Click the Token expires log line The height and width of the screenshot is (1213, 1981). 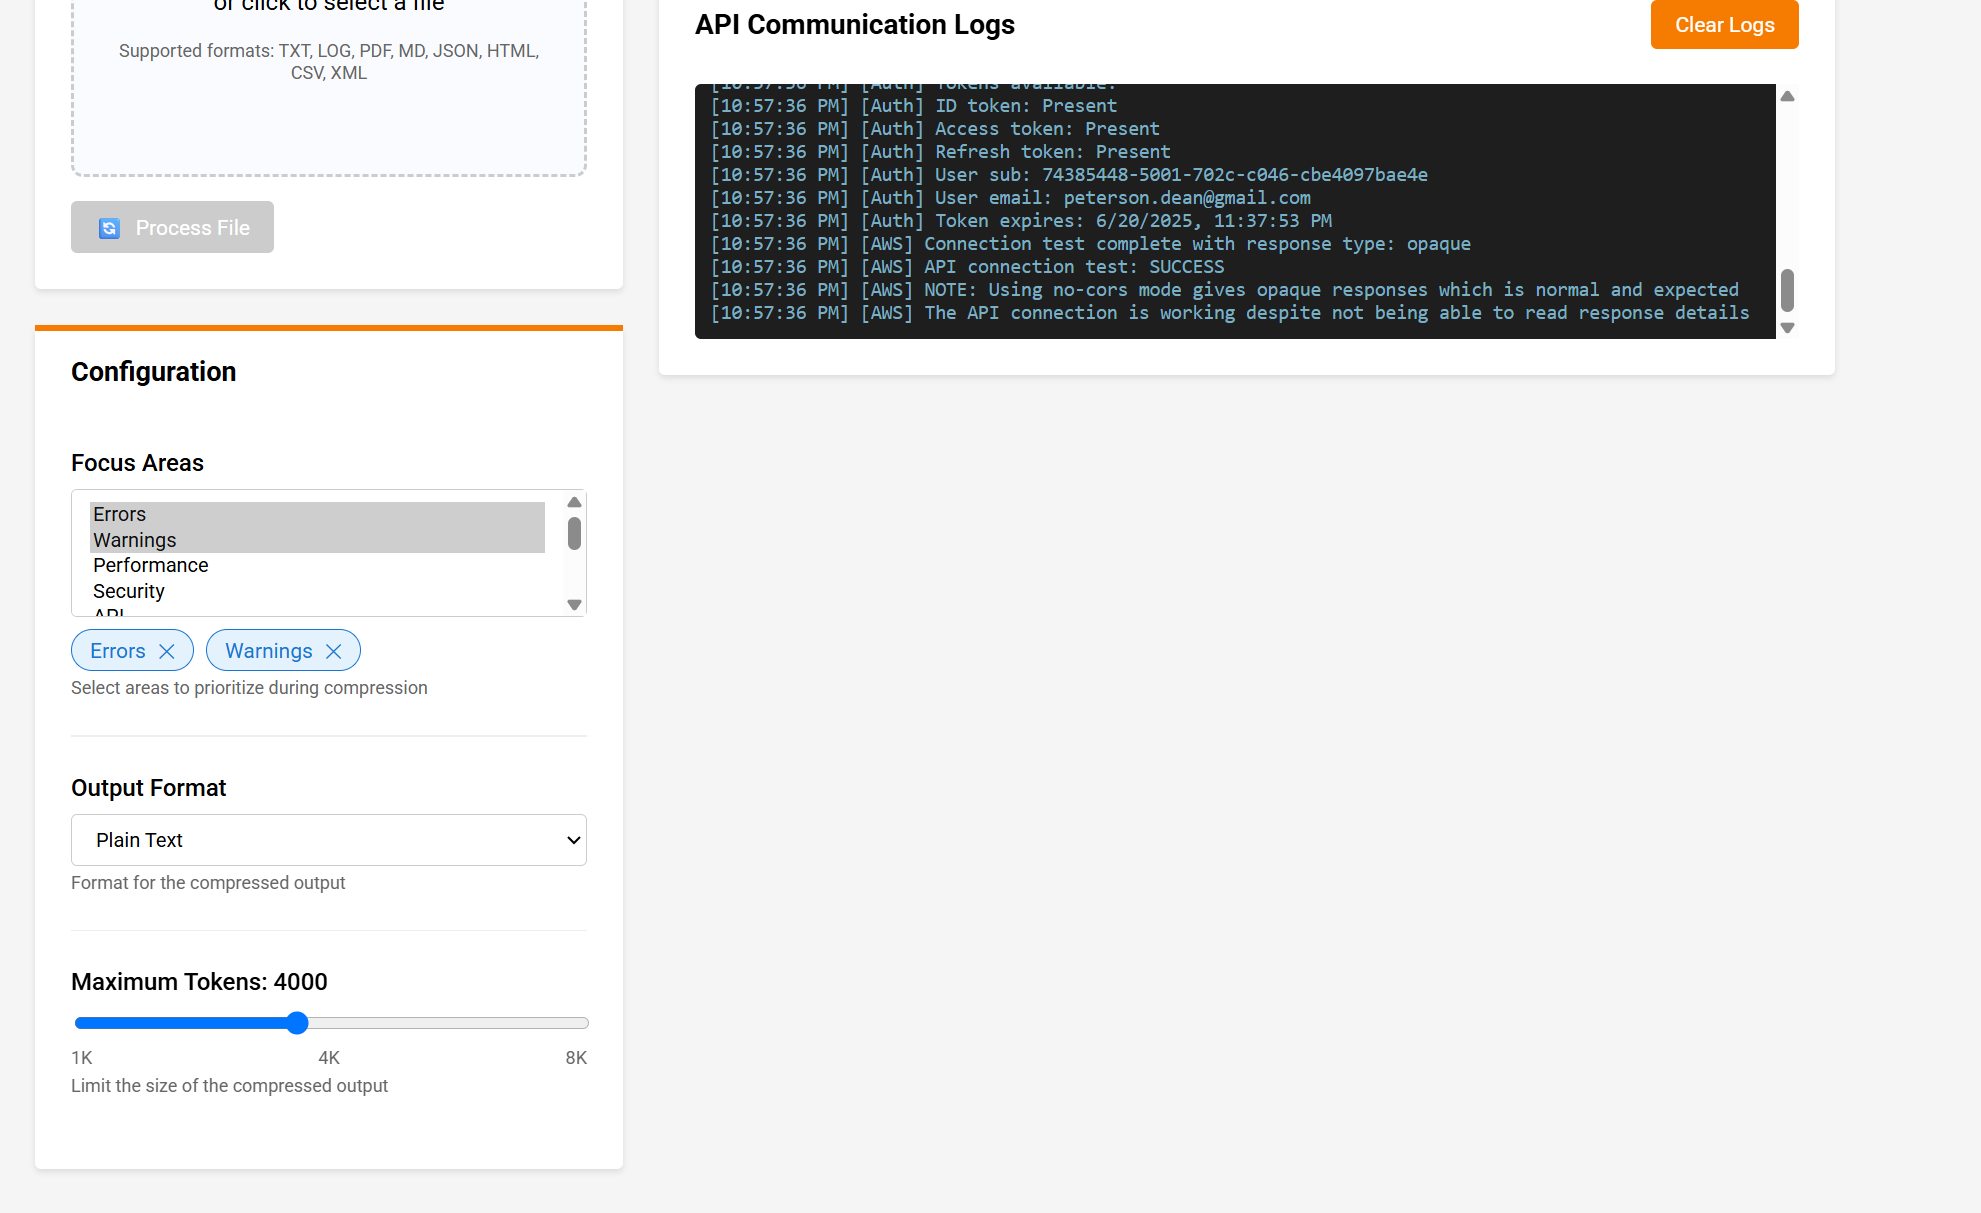[x=1021, y=221]
